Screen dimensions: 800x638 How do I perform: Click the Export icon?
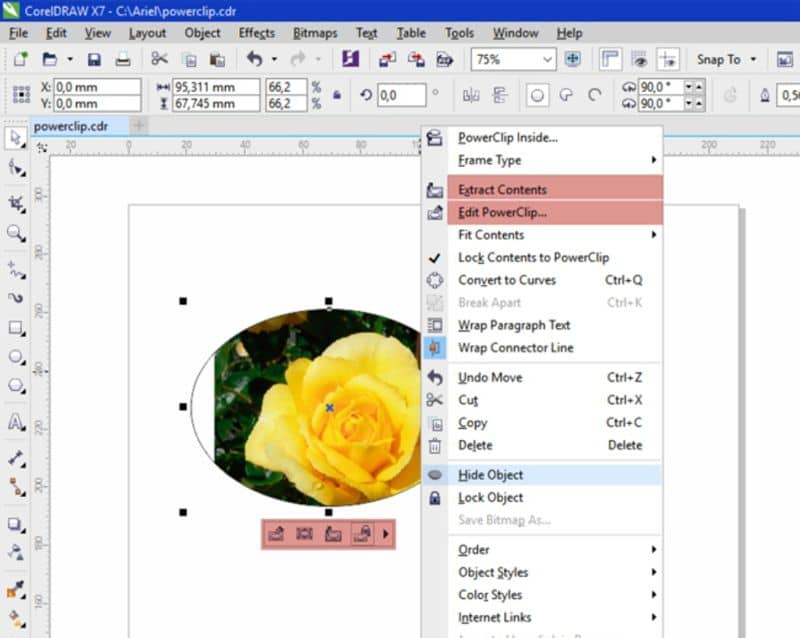[416, 60]
